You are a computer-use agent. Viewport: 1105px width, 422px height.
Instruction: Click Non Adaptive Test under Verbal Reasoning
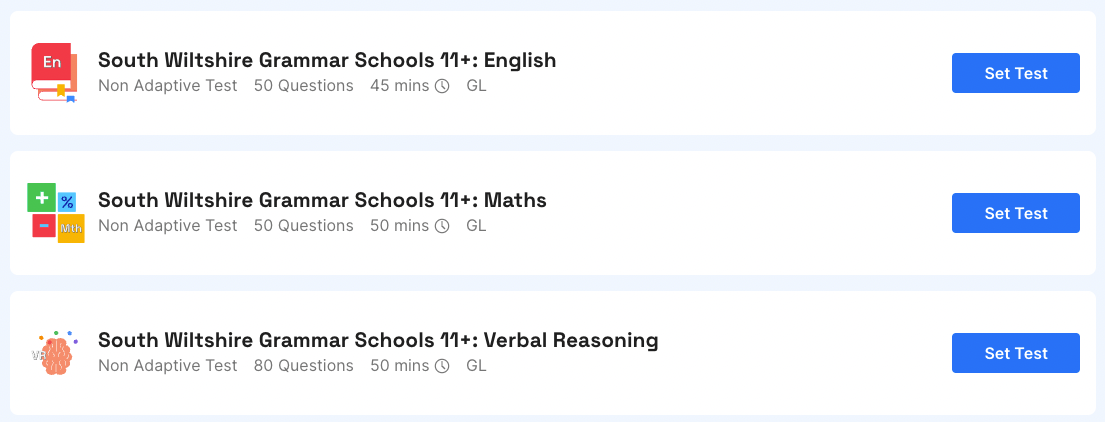point(168,366)
